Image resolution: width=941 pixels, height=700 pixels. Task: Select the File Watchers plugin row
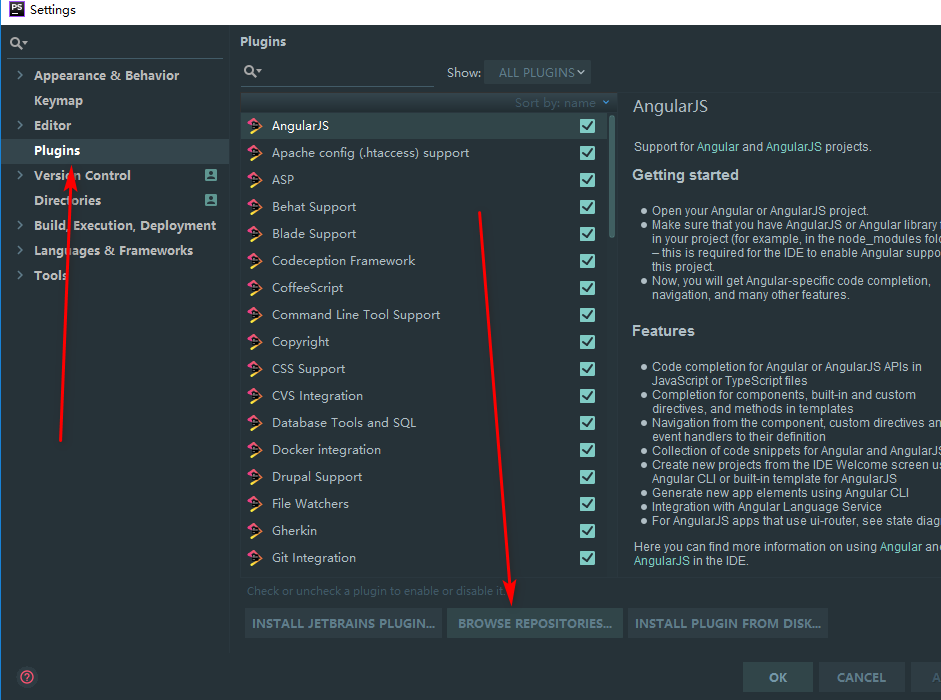424,504
